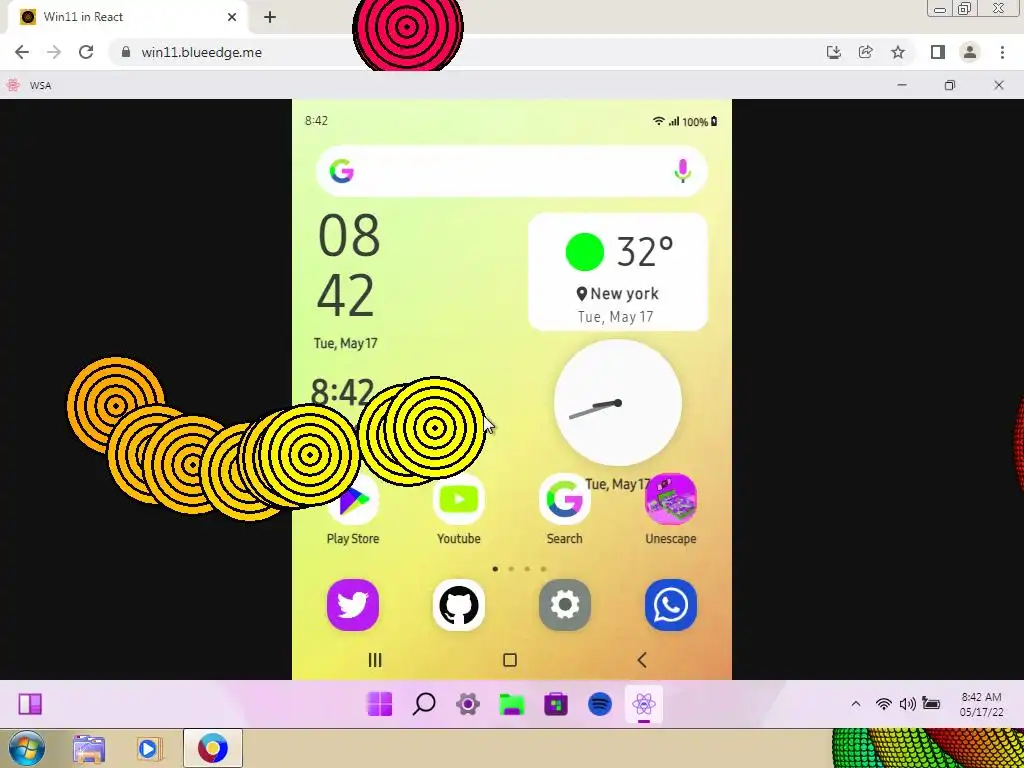Open Win11 taskbar search magnifier
Screen dimensions: 1024x768
424,704
